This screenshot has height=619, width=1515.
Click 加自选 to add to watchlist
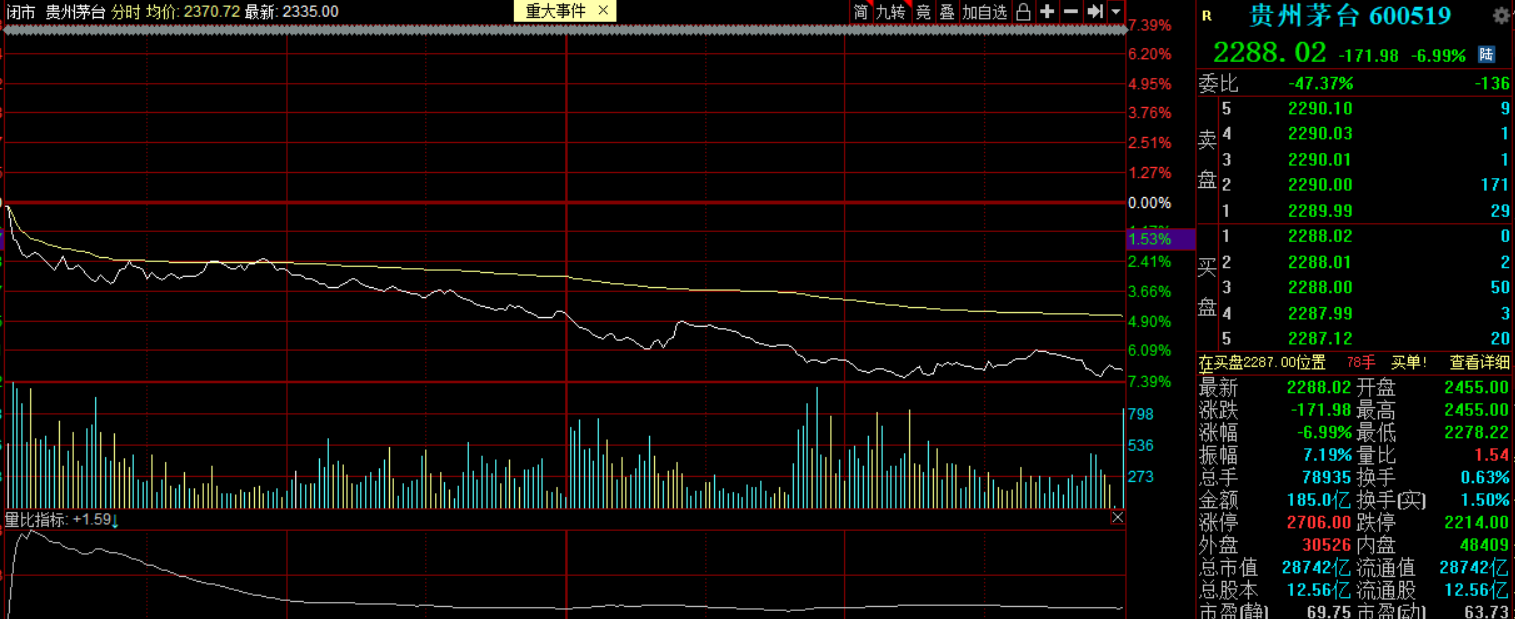point(985,11)
